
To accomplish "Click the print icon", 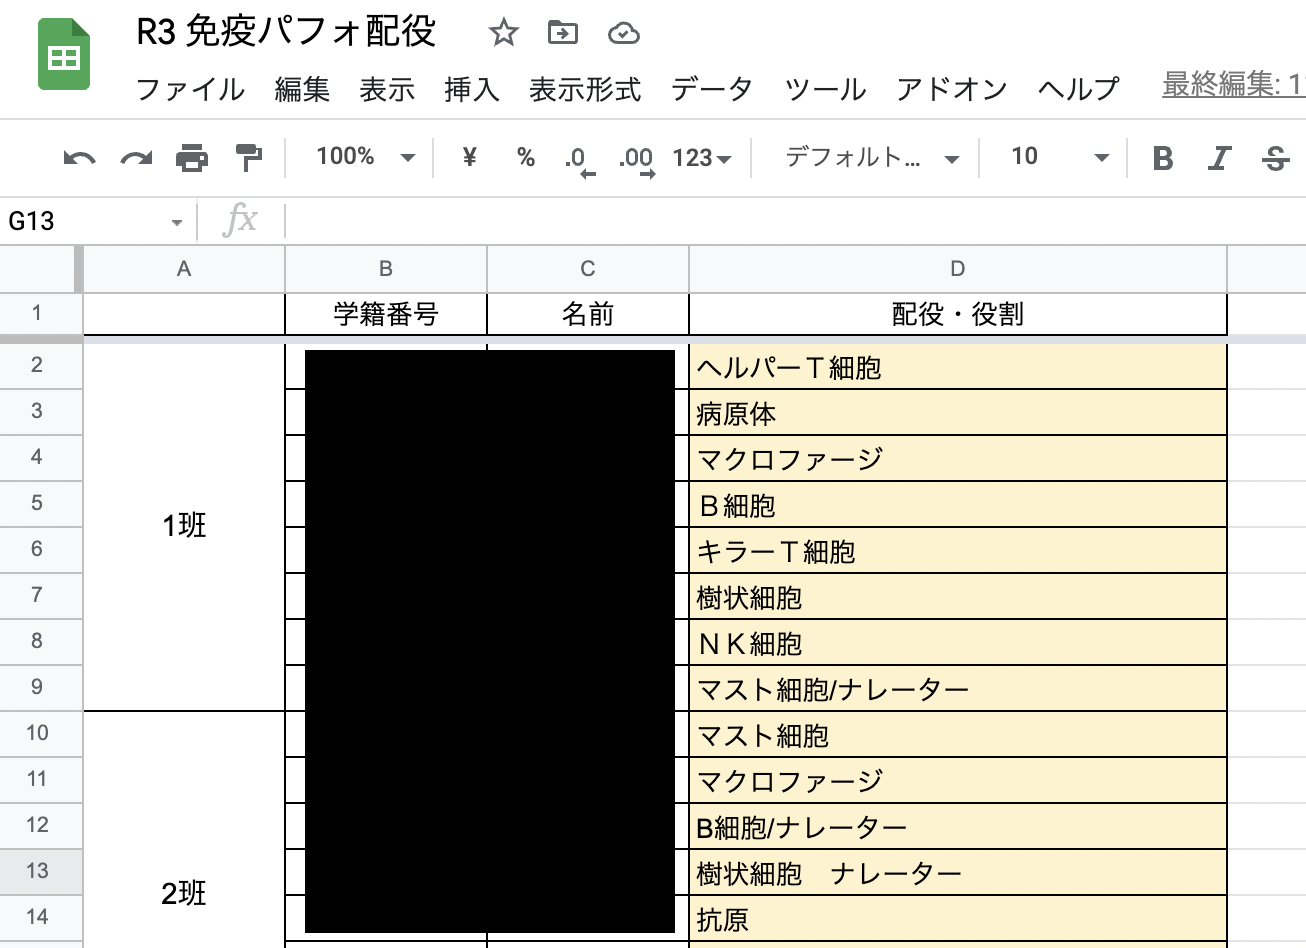I will click(192, 158).
